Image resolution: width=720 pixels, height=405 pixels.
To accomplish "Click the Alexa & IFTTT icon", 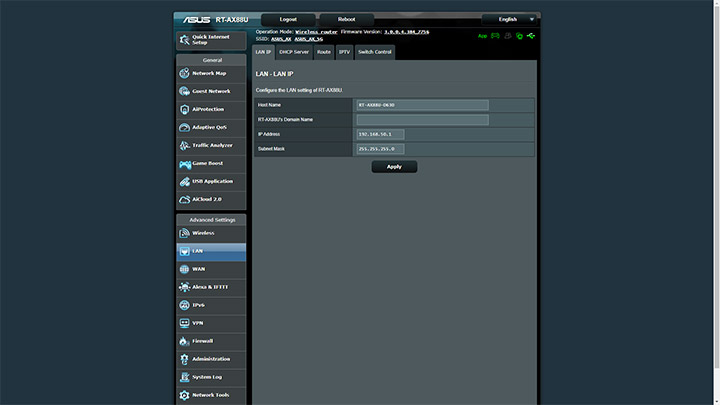I will tap(185, 287).
